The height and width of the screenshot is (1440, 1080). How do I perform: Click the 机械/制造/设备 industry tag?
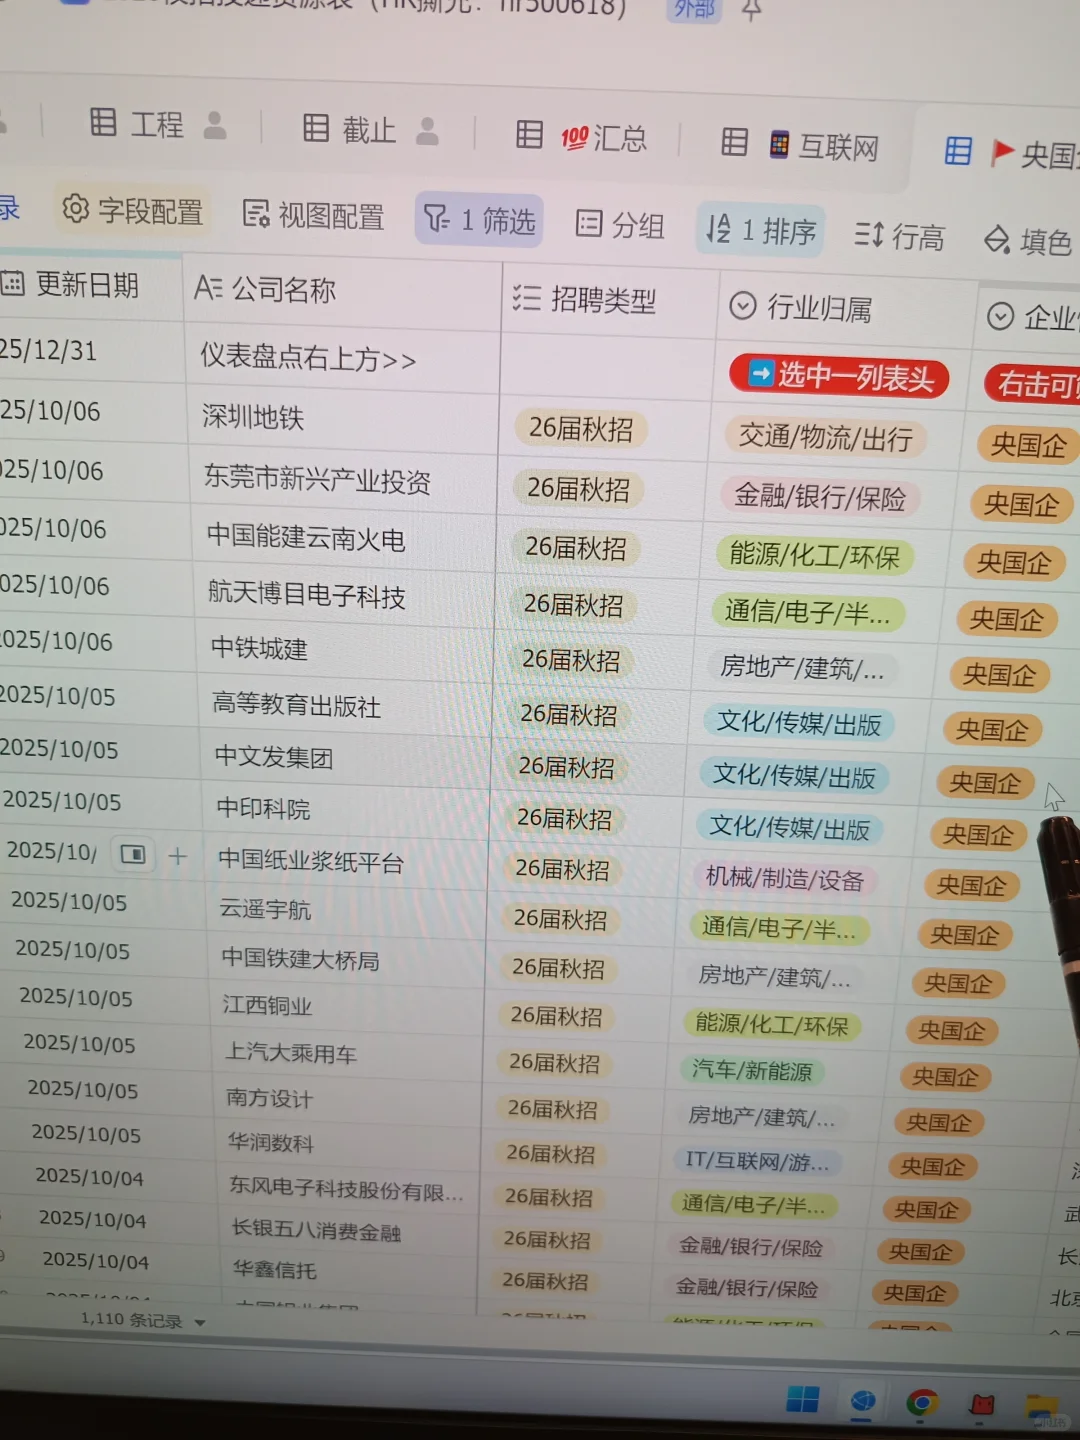[x=784, y=878]
